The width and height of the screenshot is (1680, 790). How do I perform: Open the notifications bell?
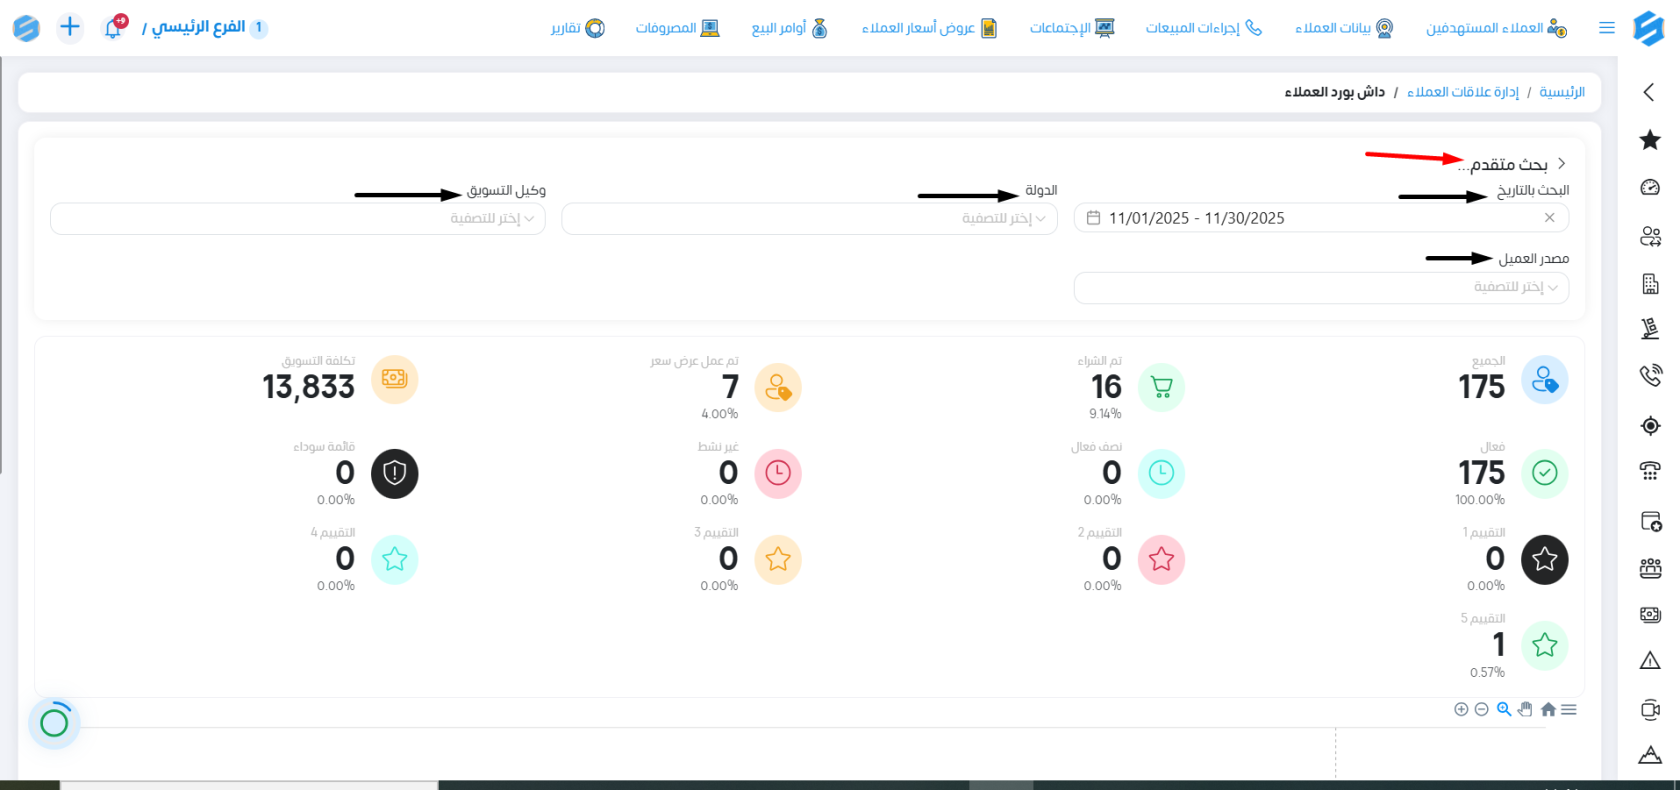coord(113,28)
